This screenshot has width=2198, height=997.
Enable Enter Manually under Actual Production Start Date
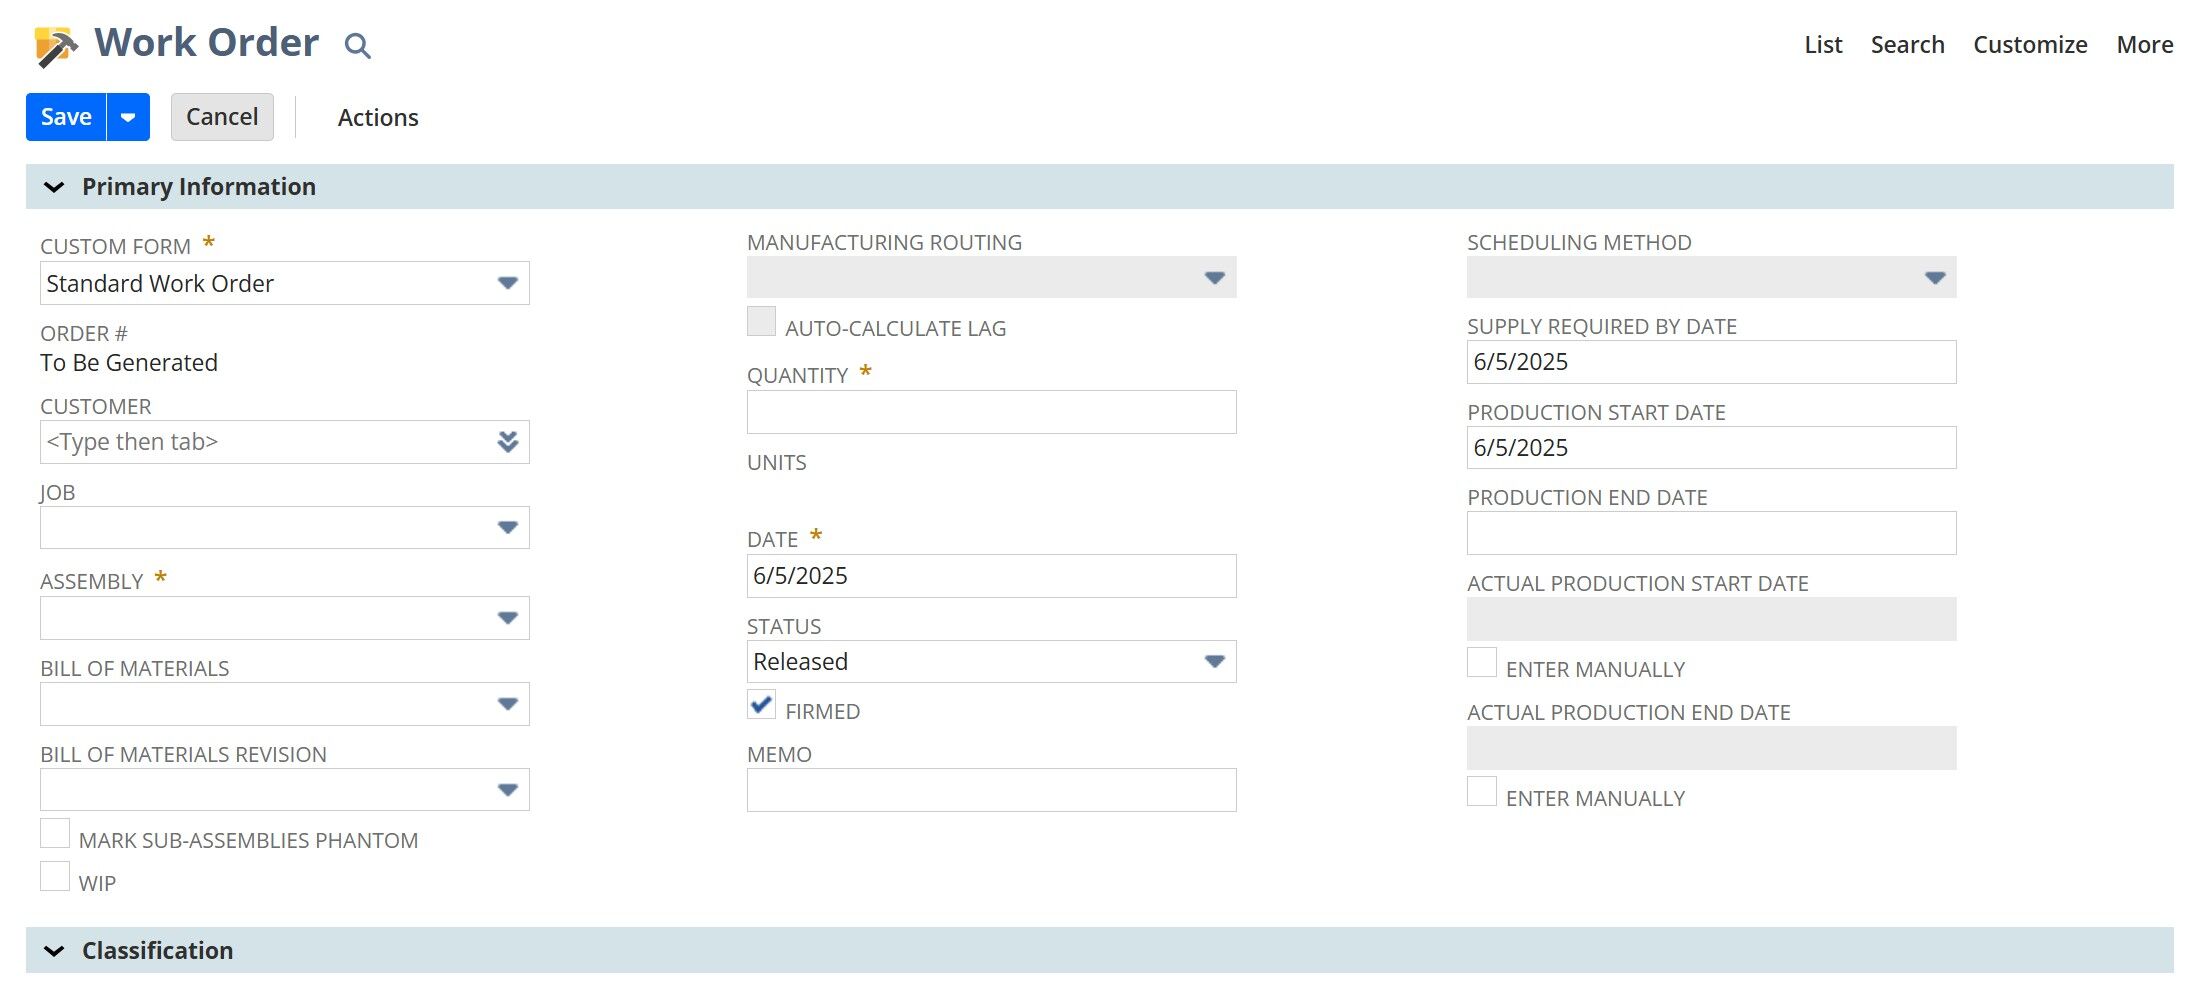click(x=1480, y=662)
